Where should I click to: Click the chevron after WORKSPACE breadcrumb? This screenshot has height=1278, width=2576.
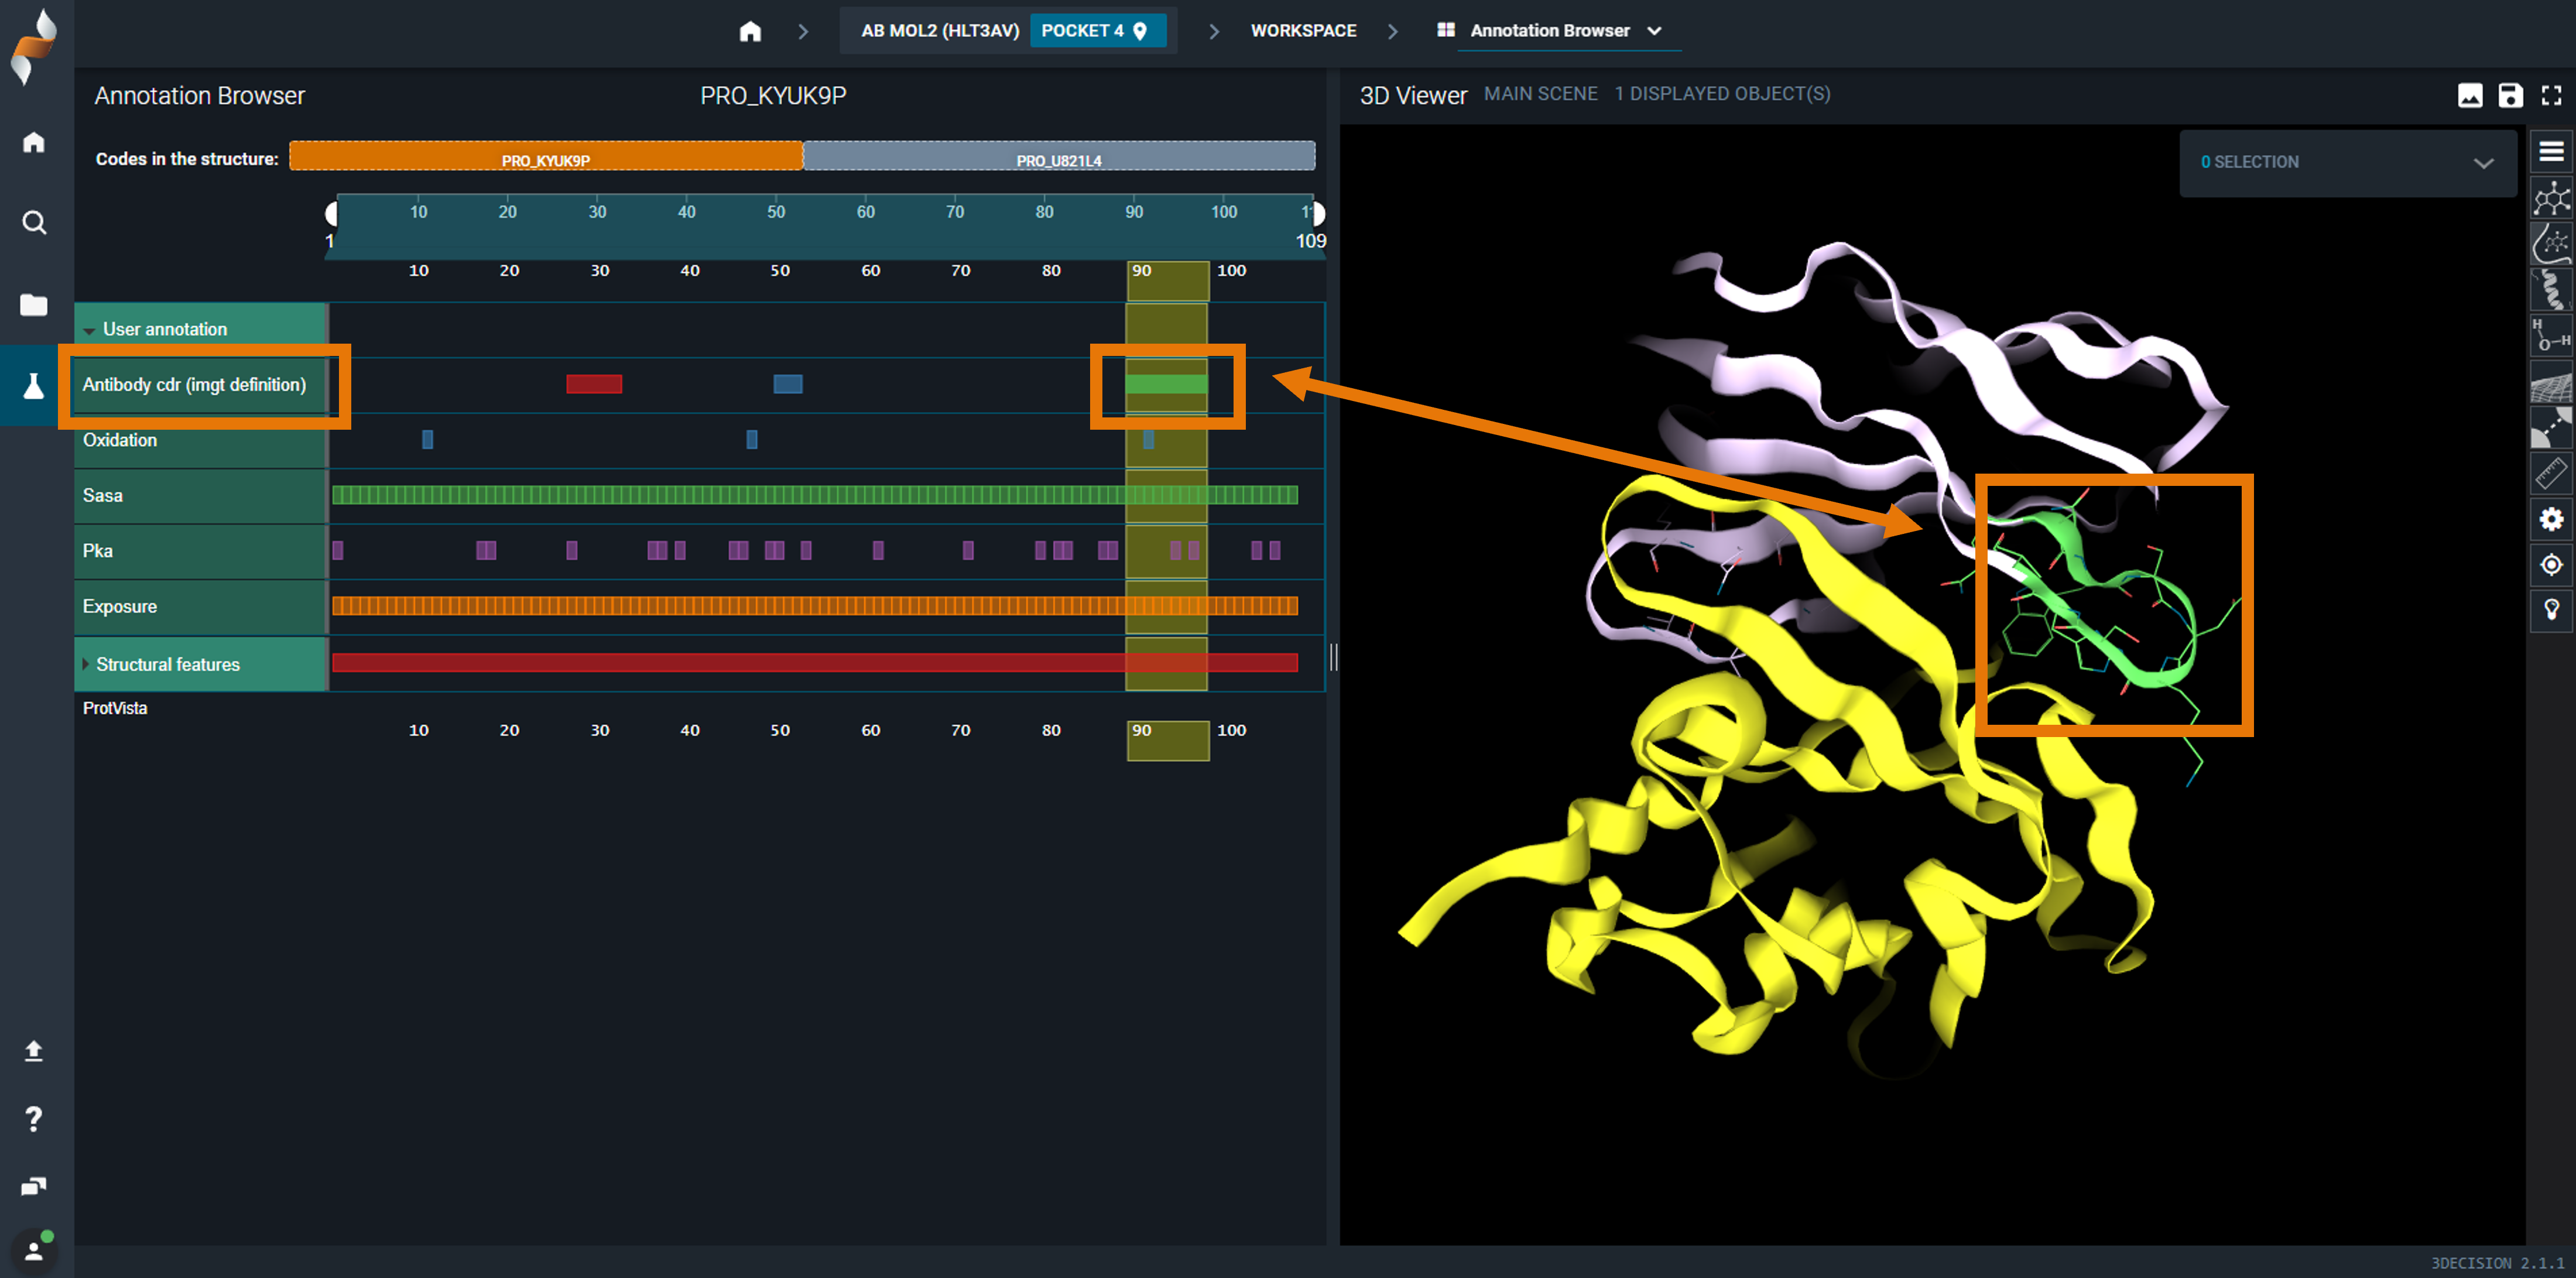(x=1392, y=32)
